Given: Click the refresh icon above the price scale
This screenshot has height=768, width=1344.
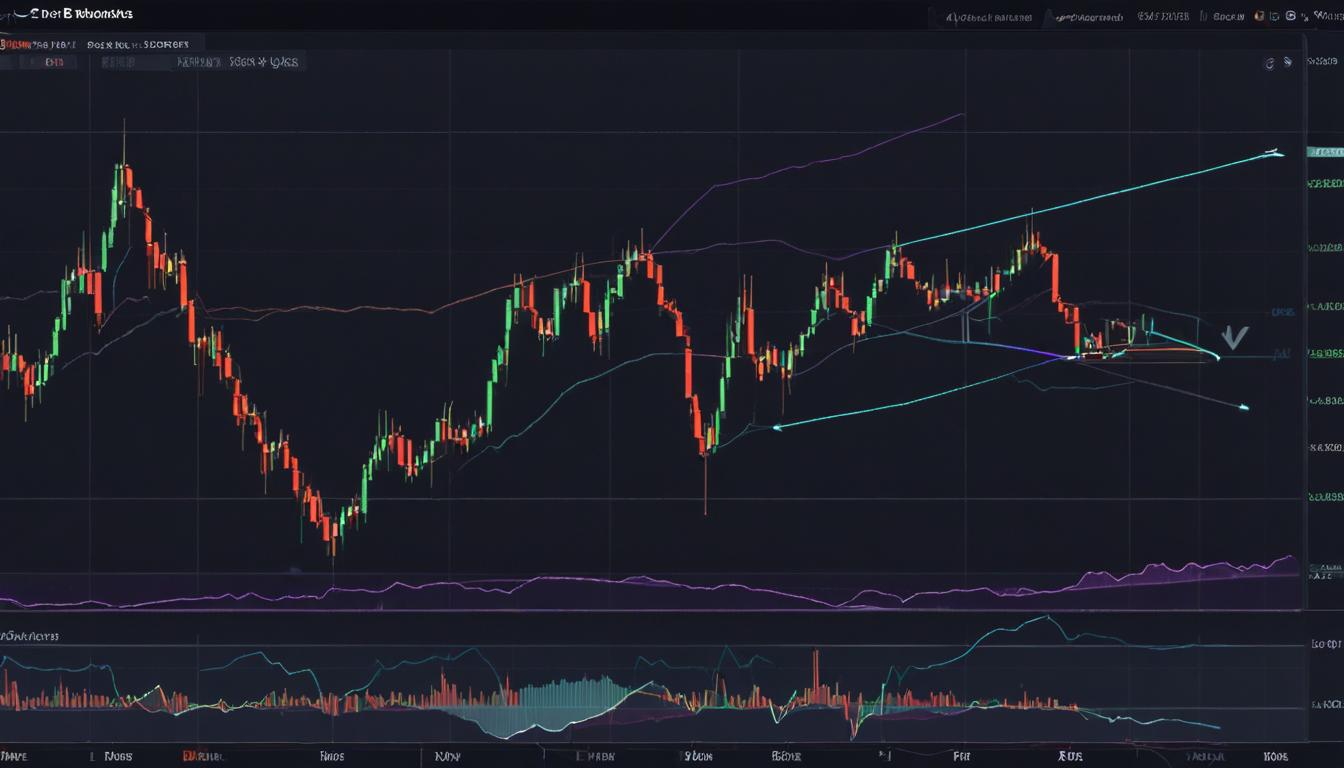Looking at the screenshot, I should click(x=1268, y=62).
